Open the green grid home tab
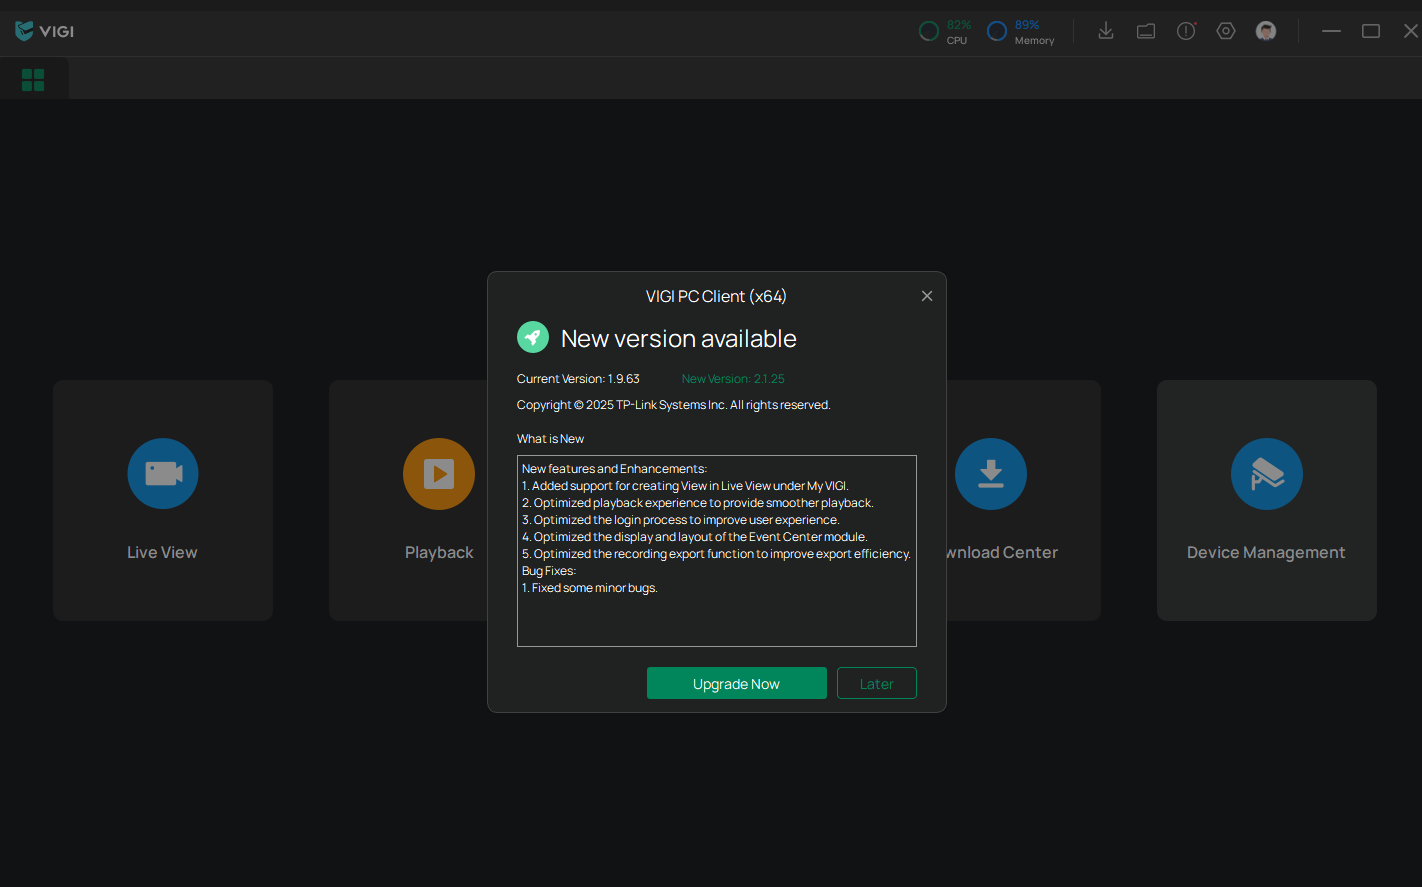The width and height of the screenshot is (1422, 887). [33, 80]
